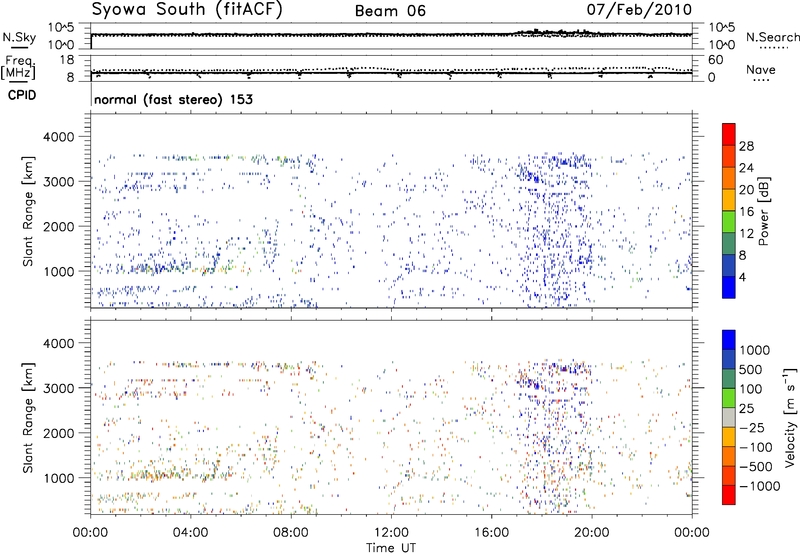This screenshot has height=554, width=800.
Task: Click Velocity colorbar segment above the 1000 label
Action: pos(729,340)
